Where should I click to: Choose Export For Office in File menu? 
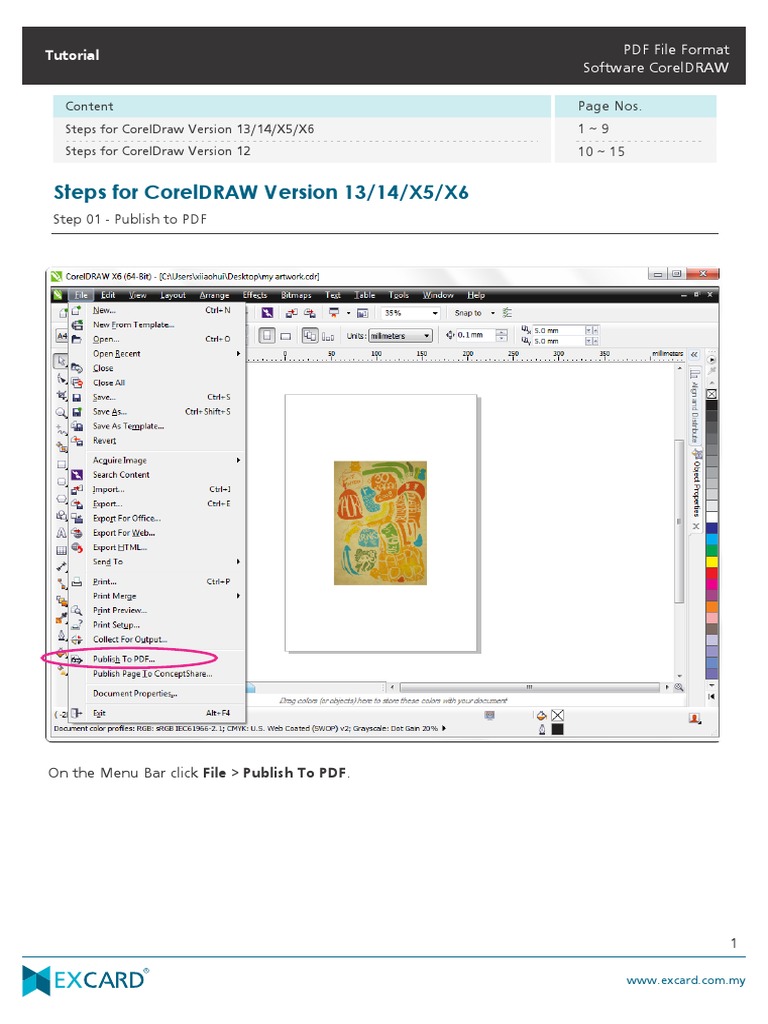pyautogui.click(x=157, y=519)
